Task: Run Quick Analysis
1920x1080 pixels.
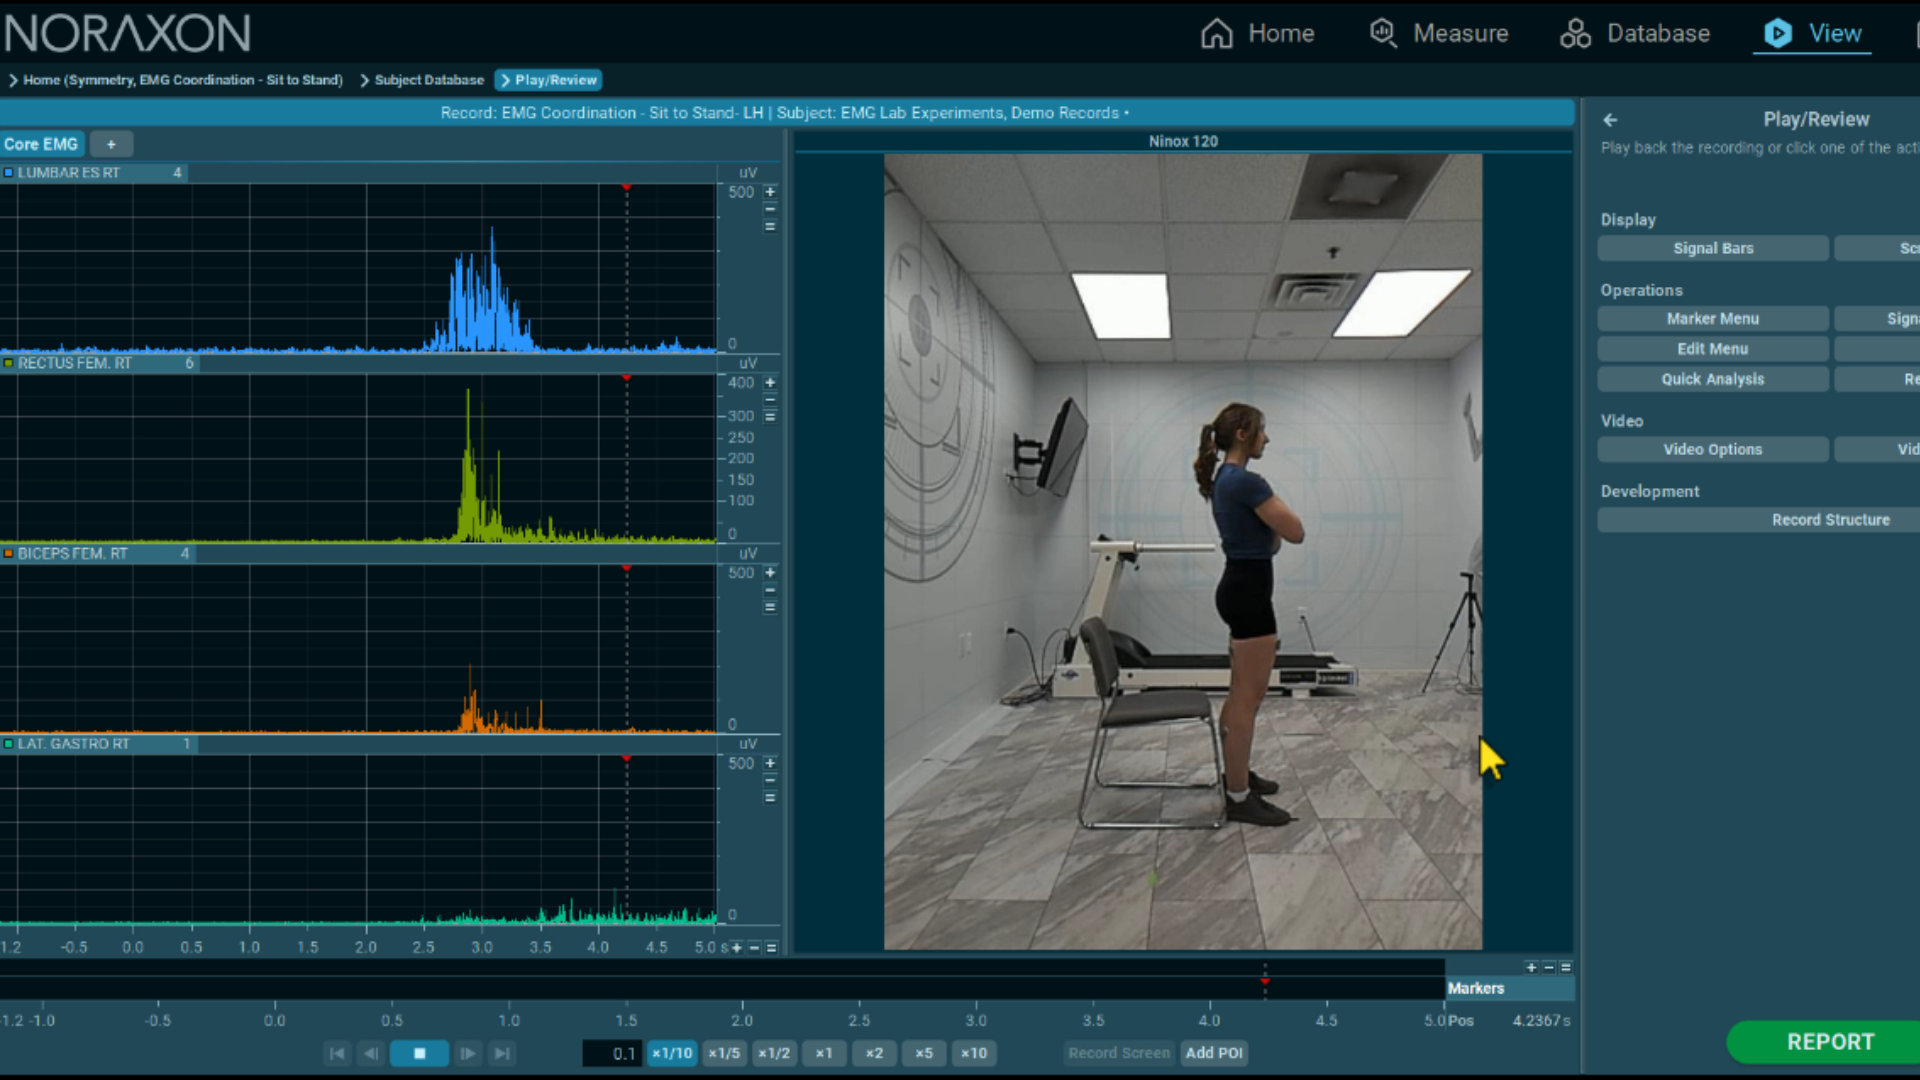Action: coord(1713,379)
